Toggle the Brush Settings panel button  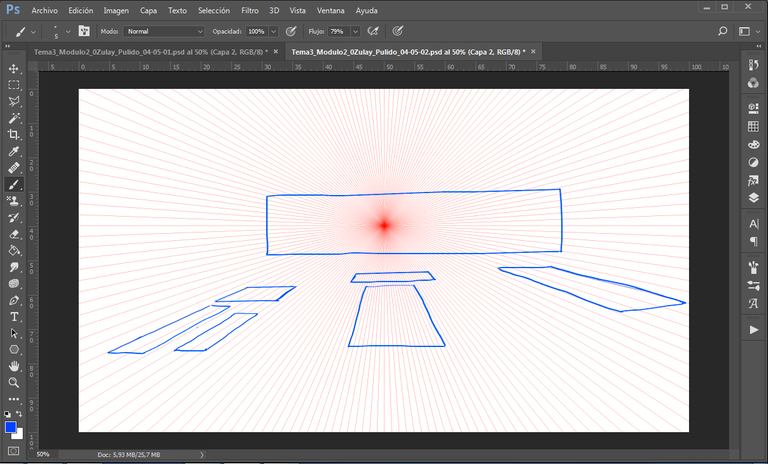[84, 31]
